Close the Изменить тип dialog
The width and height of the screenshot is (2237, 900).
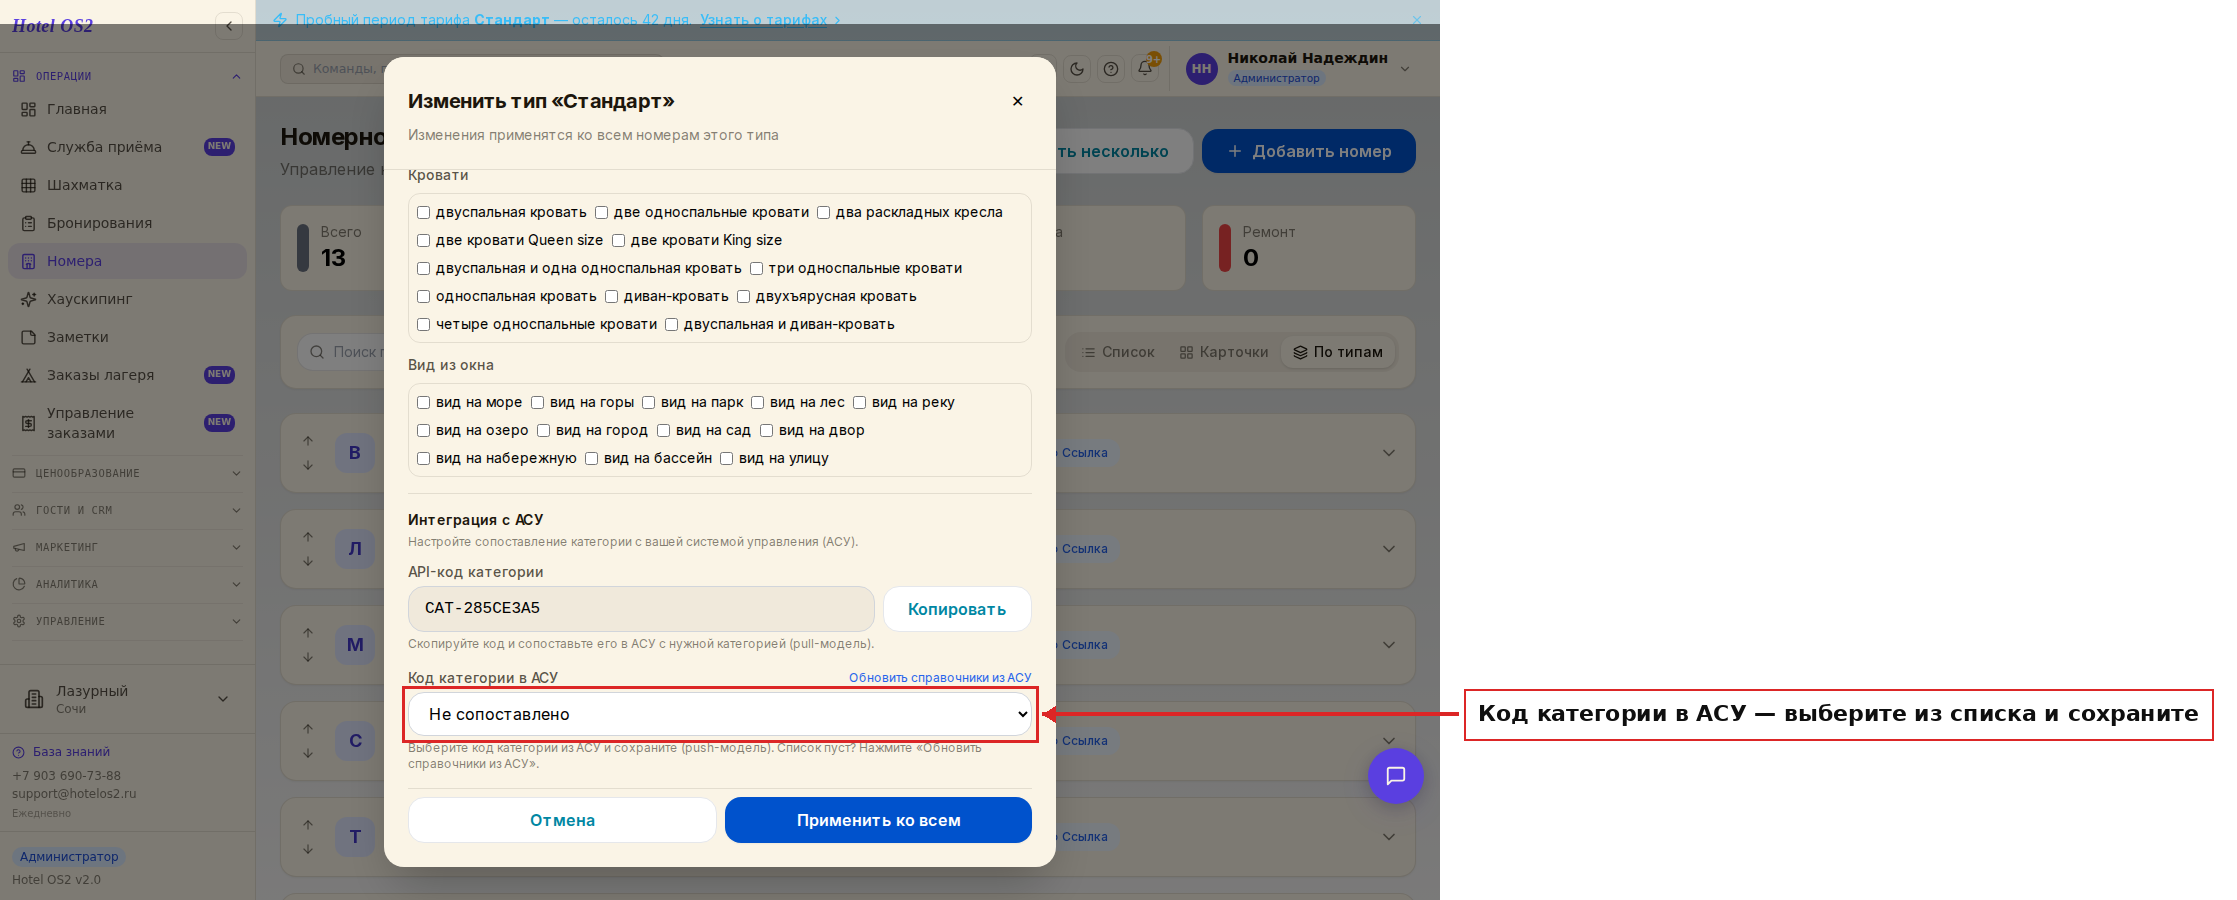(1017, 101)
